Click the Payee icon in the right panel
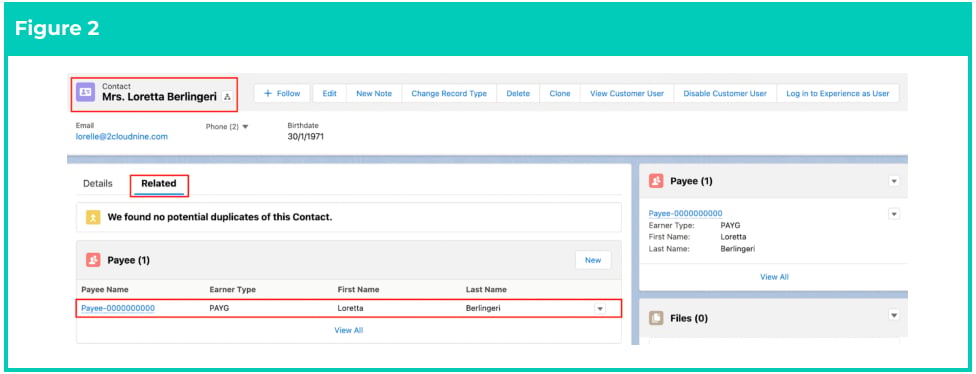Viewport: 976px width, 374px height. pos(656,181)
